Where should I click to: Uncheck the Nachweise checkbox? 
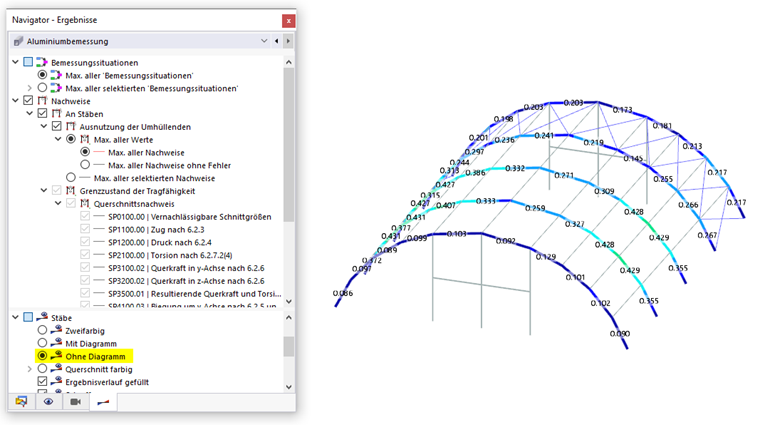click(x=28, y=101)
